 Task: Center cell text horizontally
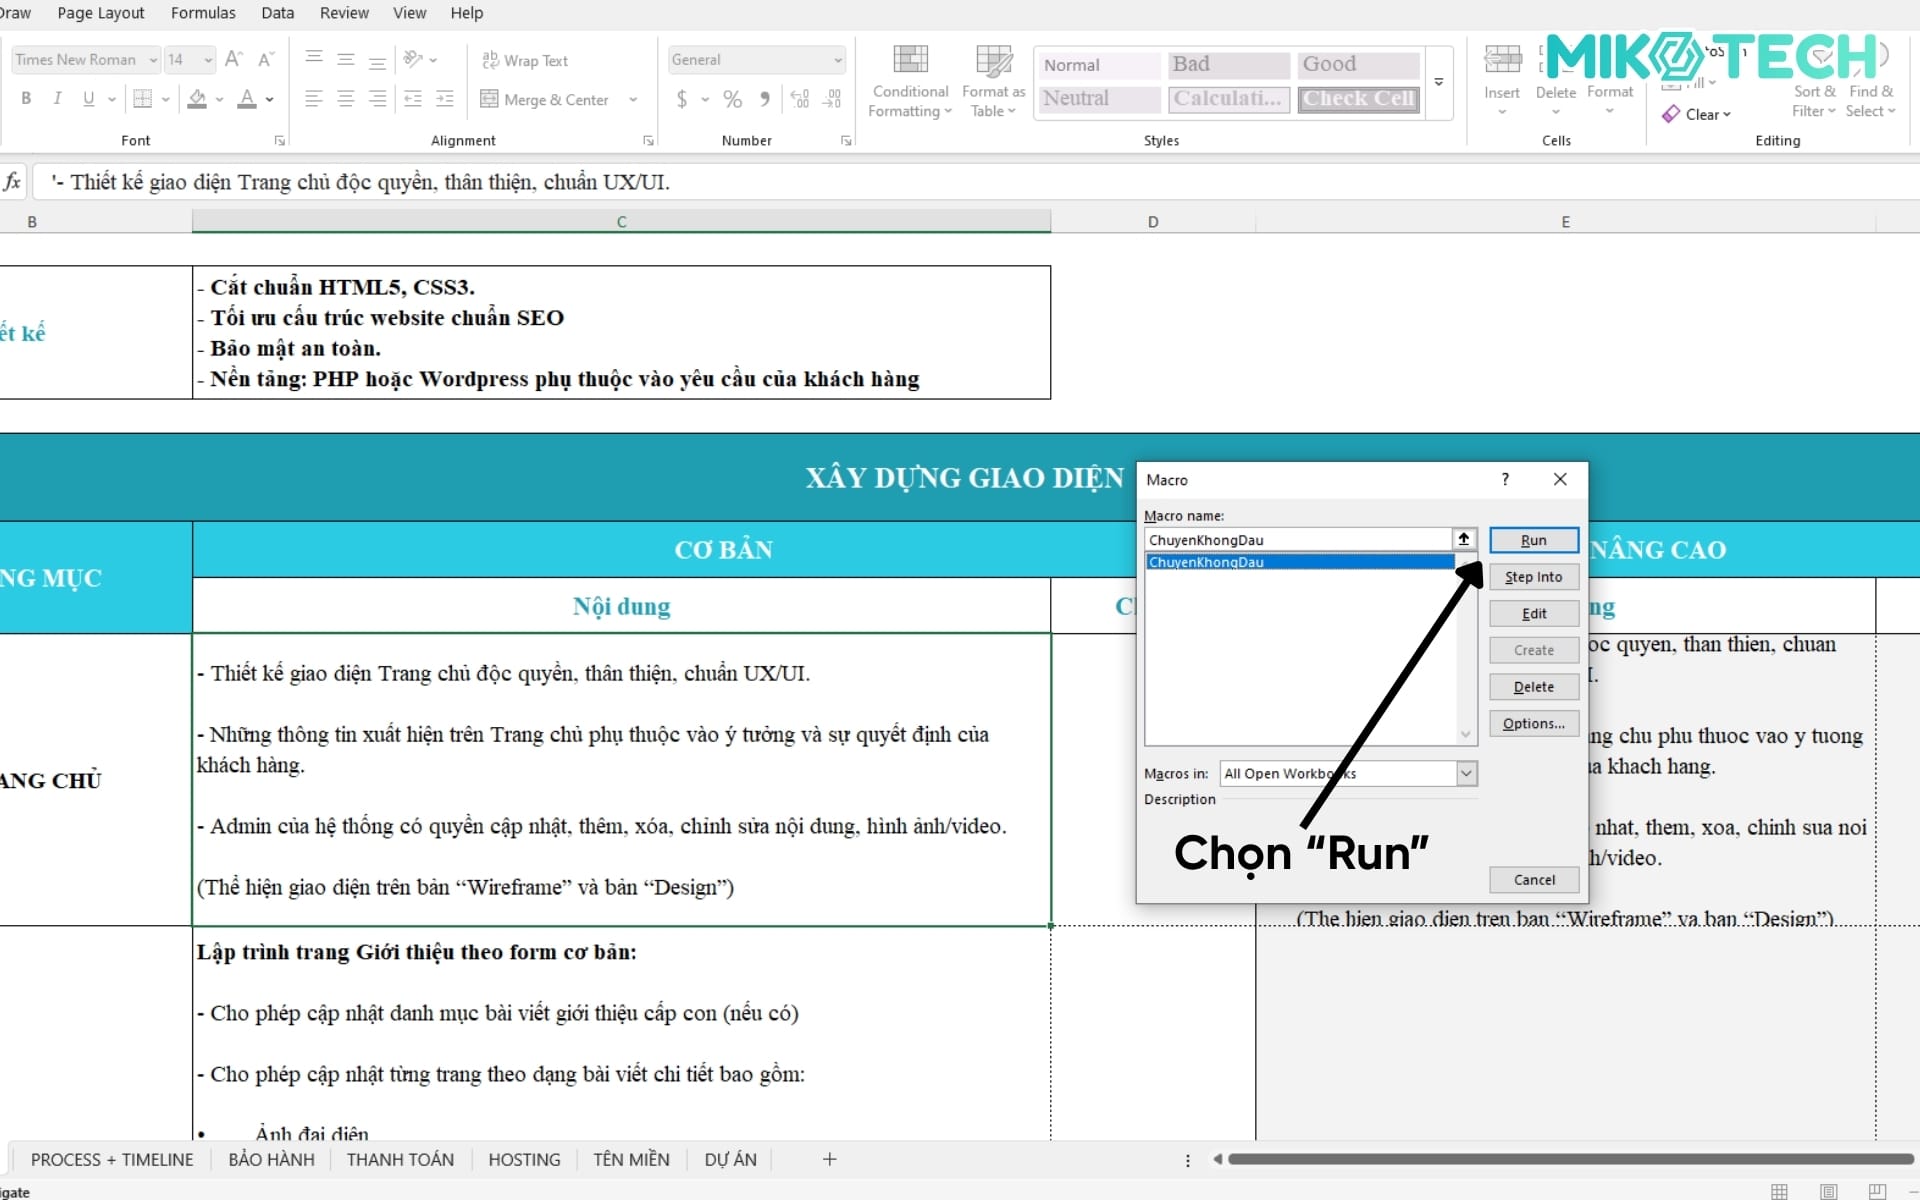point(346,99)
